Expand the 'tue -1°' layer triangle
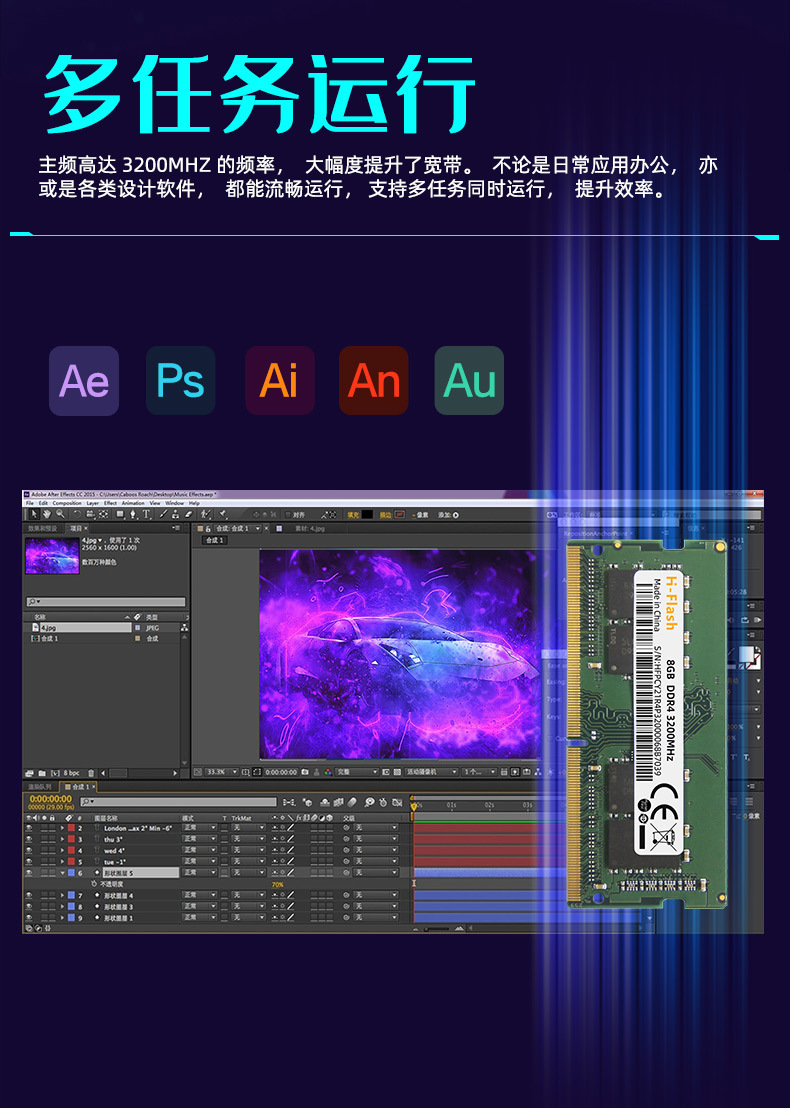790x1108 pixels. [x=62, y=861]
